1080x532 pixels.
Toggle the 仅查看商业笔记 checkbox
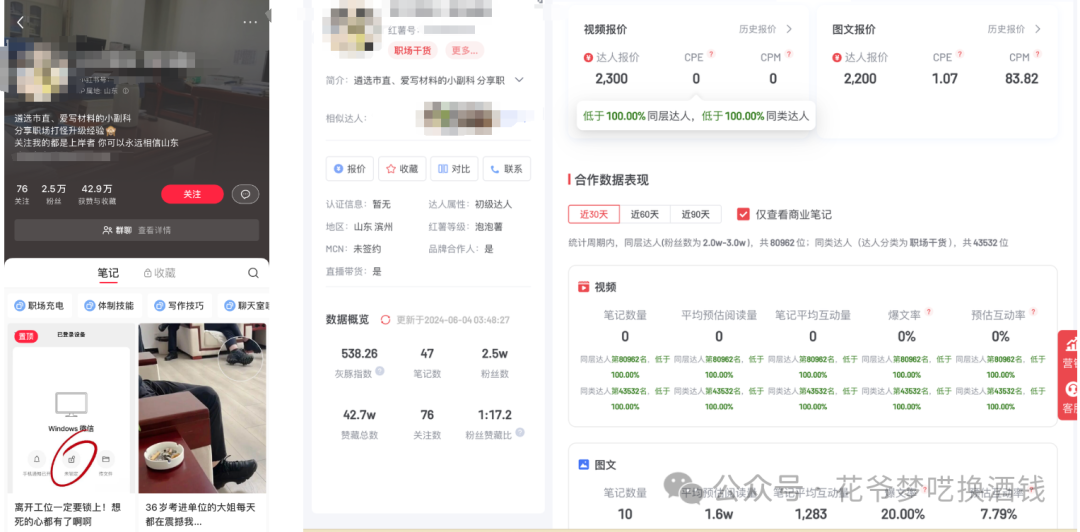point(743,214)
